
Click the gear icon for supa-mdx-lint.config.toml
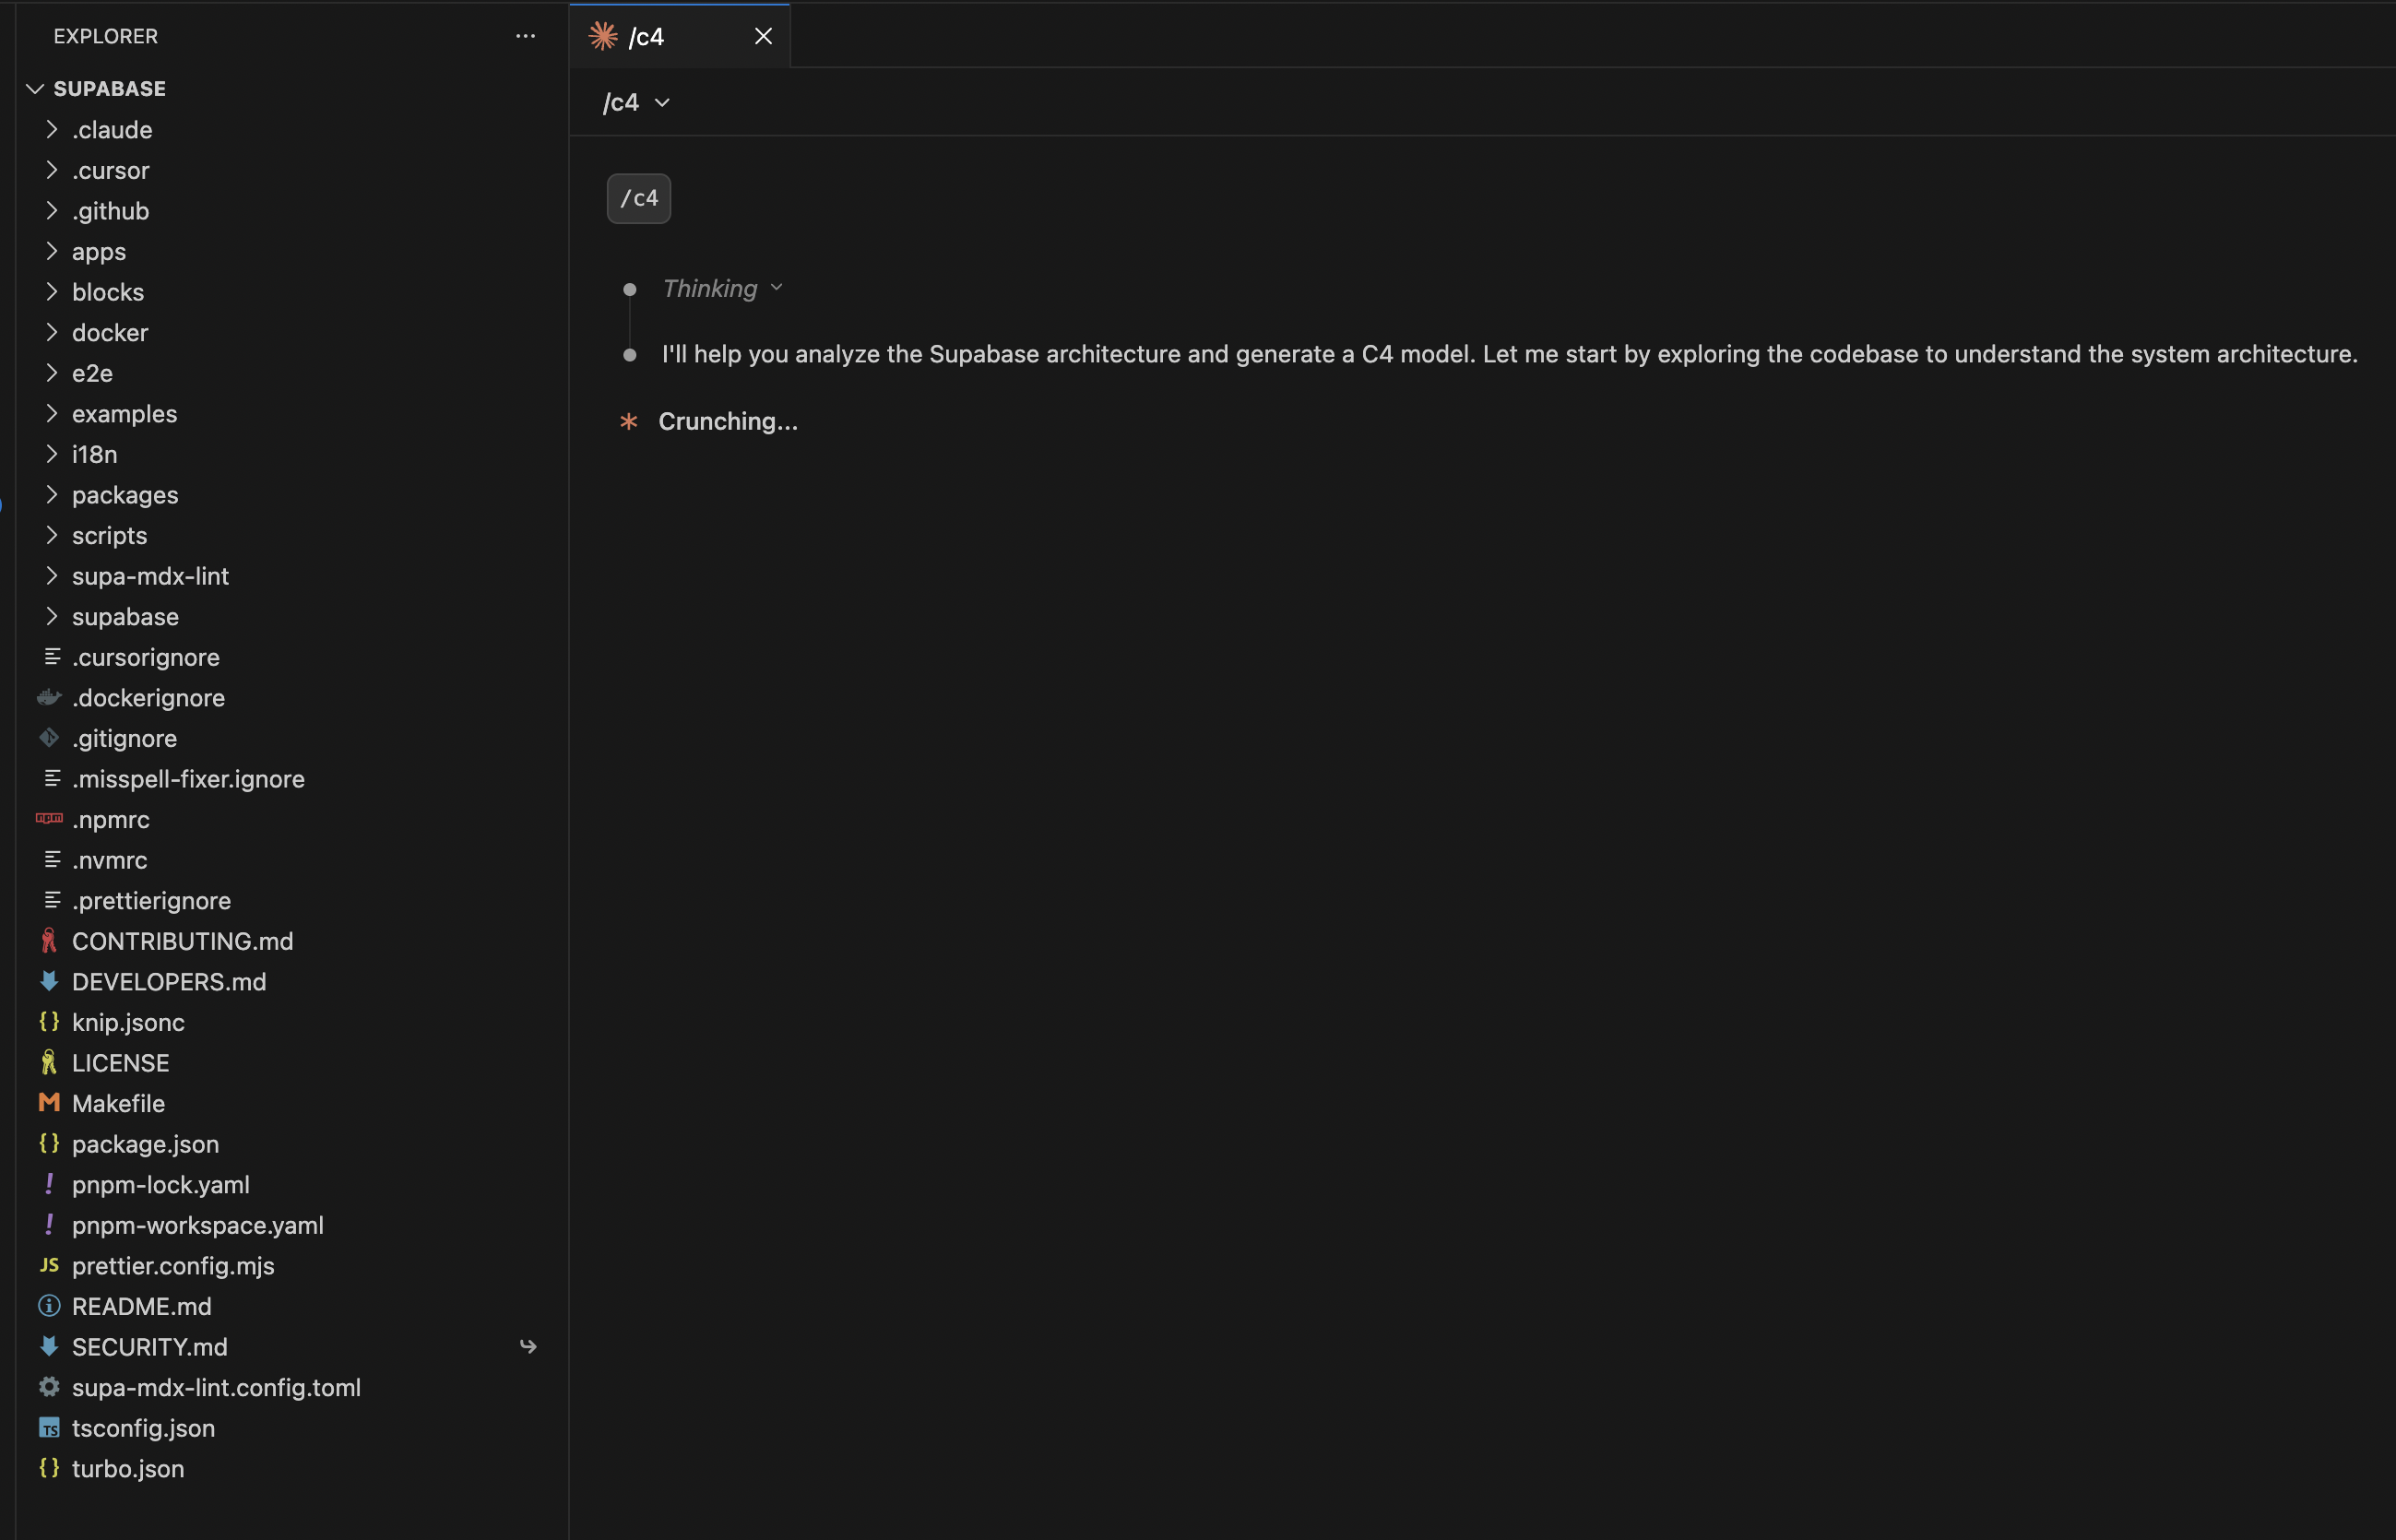49,1387
